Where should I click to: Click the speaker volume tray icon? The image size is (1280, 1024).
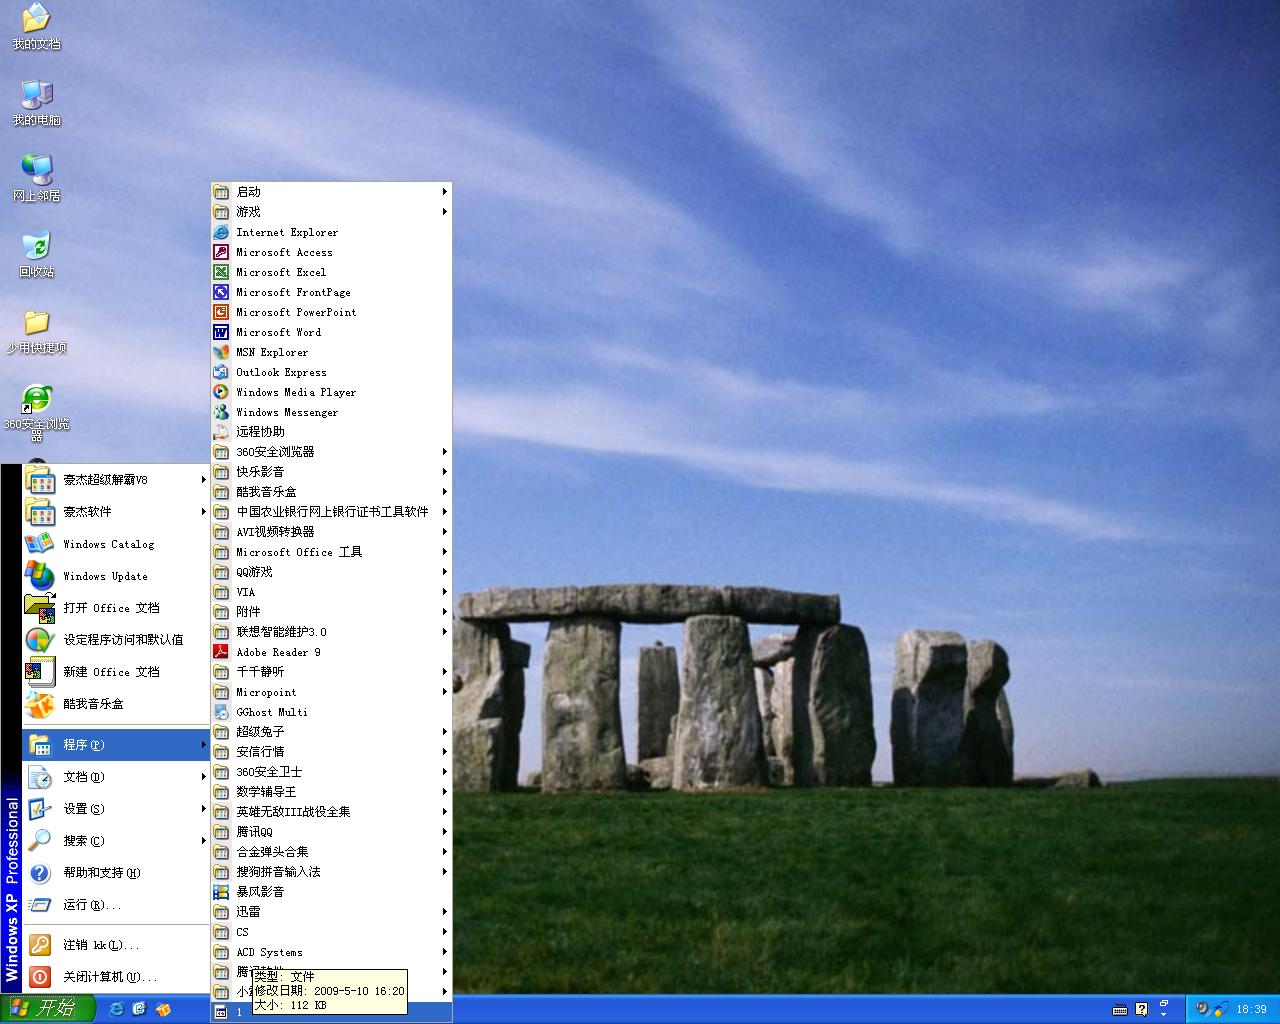point(1203,1009)
